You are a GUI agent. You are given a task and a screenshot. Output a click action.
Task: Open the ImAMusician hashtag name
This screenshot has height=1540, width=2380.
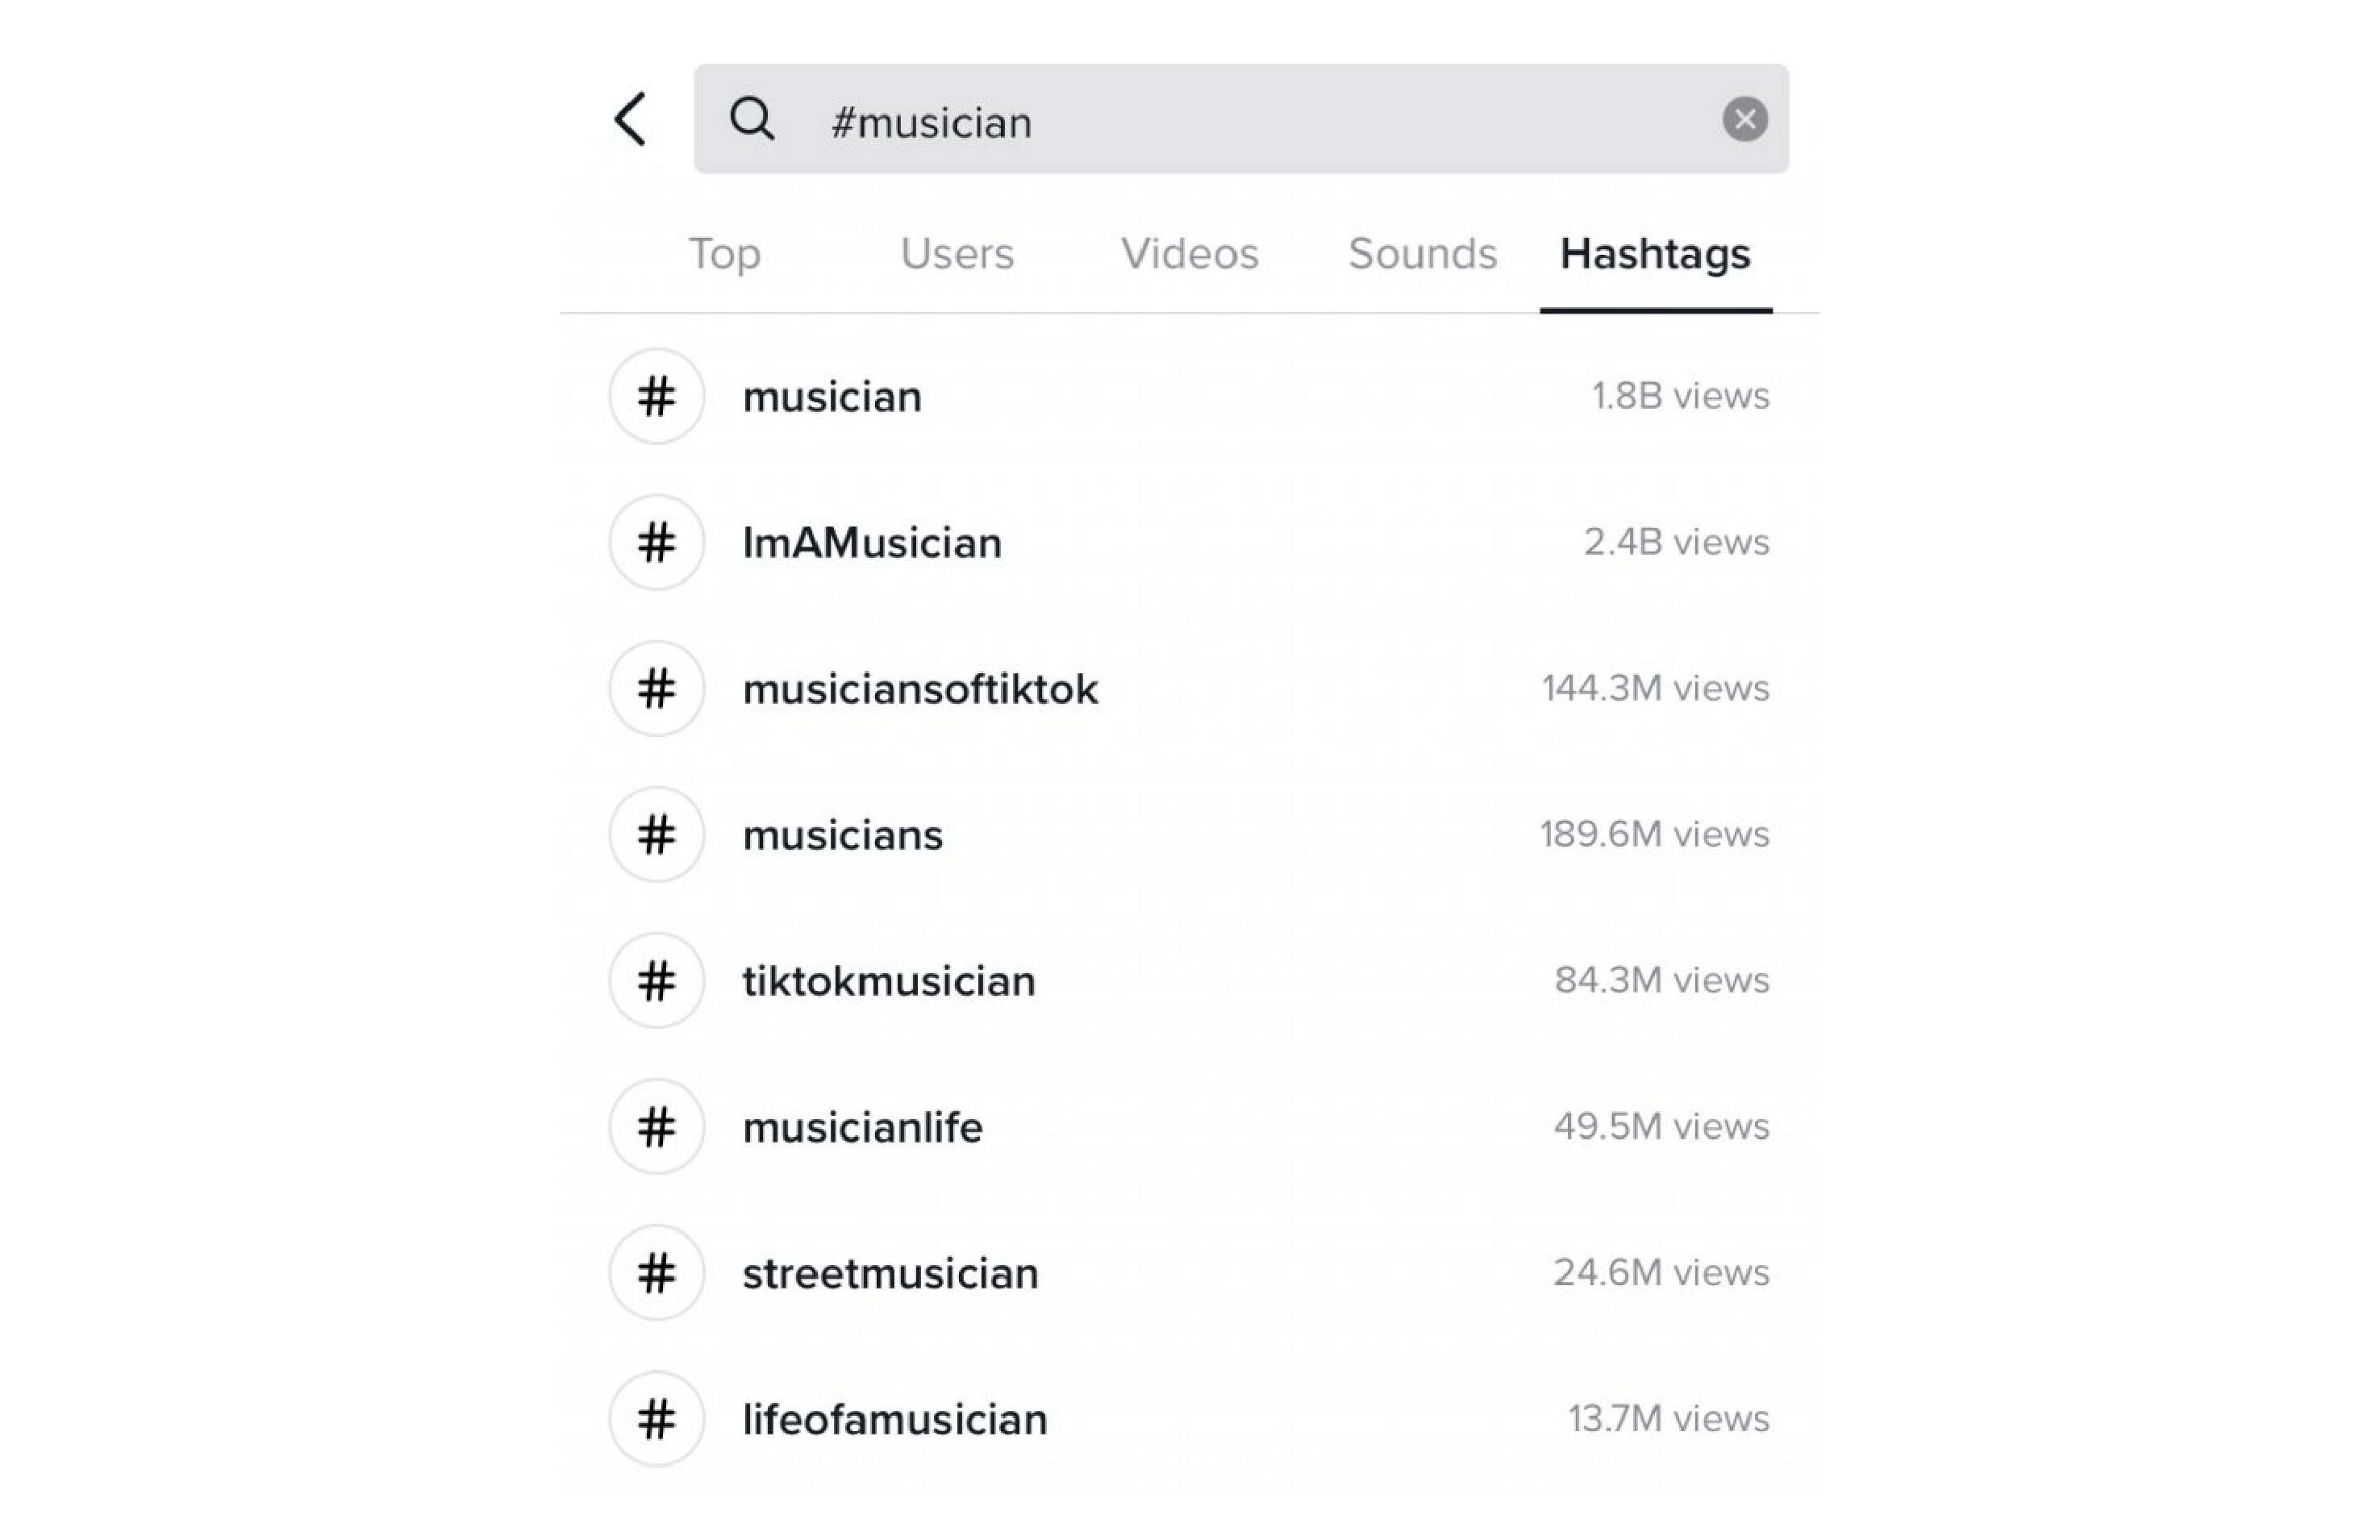coord(872,542)
